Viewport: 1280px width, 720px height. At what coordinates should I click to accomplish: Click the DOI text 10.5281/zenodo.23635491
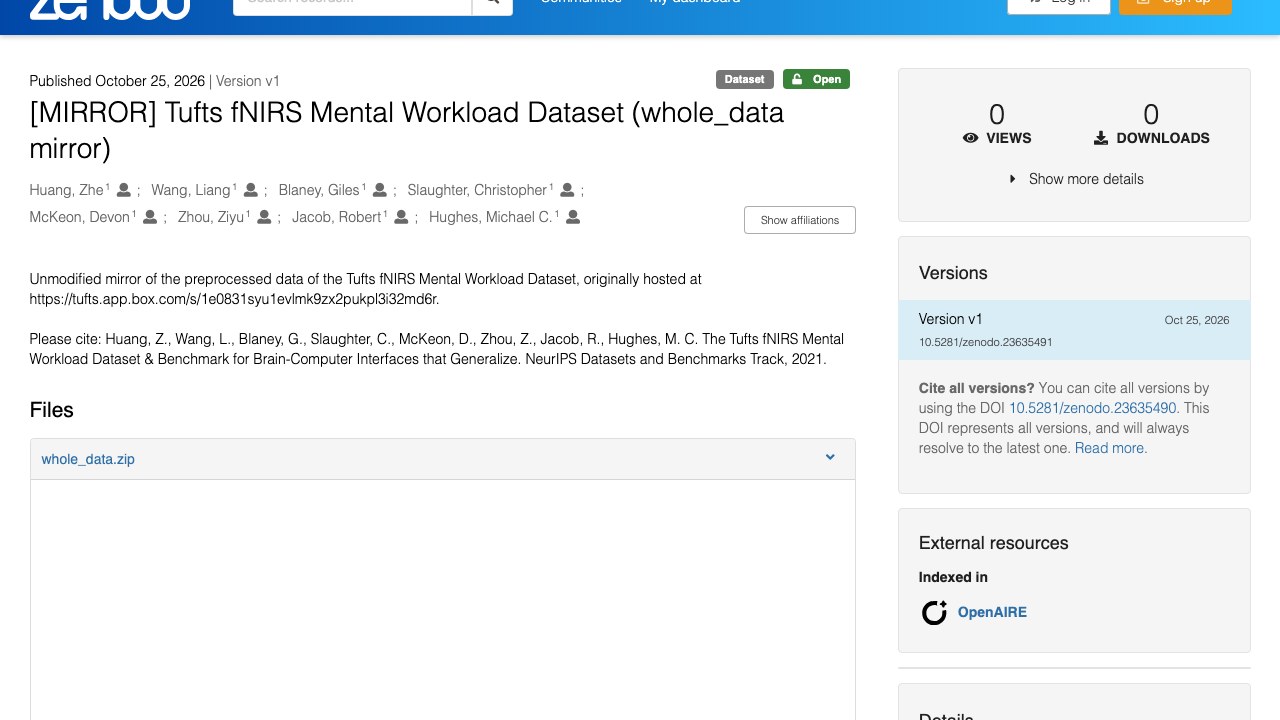click(x=985, y=342)
